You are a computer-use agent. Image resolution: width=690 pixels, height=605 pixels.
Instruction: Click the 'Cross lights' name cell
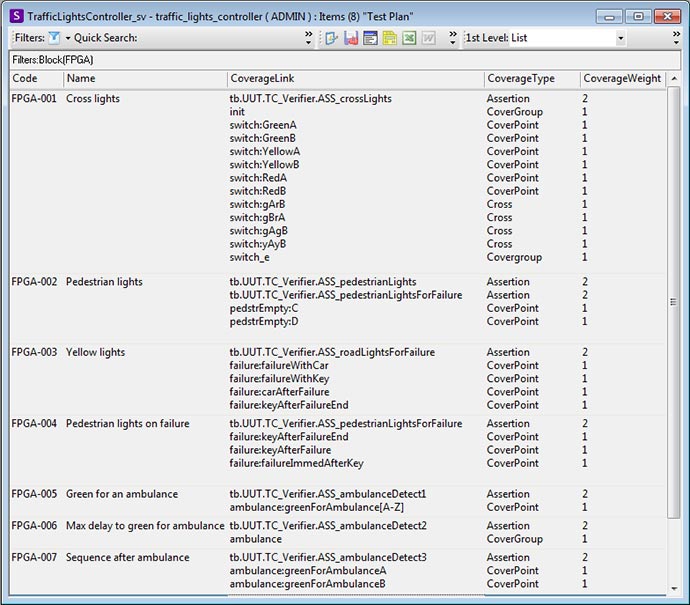[93, 99]
